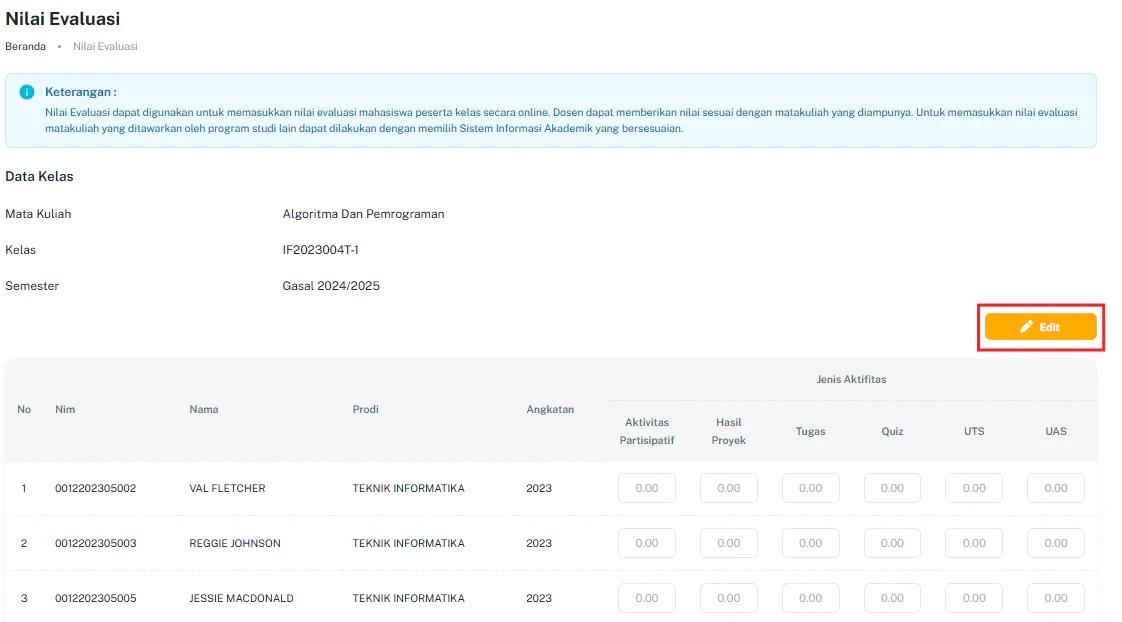Image resolution: width=1122 pixels, height=622 pixels.
Task: Select NIM 0012202305002
Action: click(96, 488)
